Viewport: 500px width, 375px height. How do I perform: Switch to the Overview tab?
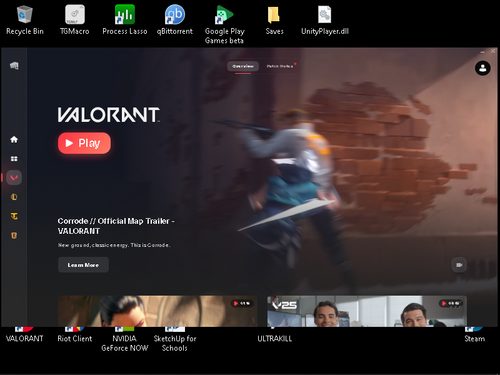coord(243,66)
